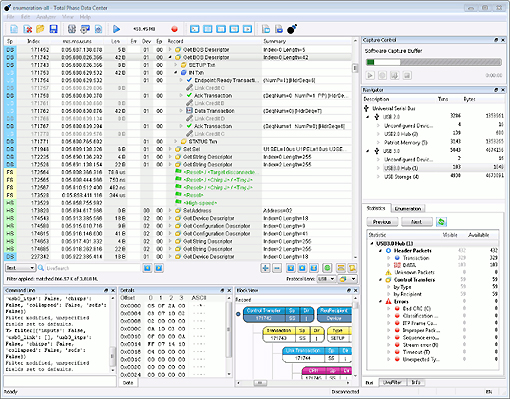
Task: Click the Command Line input box
Action: click(60, 381)
